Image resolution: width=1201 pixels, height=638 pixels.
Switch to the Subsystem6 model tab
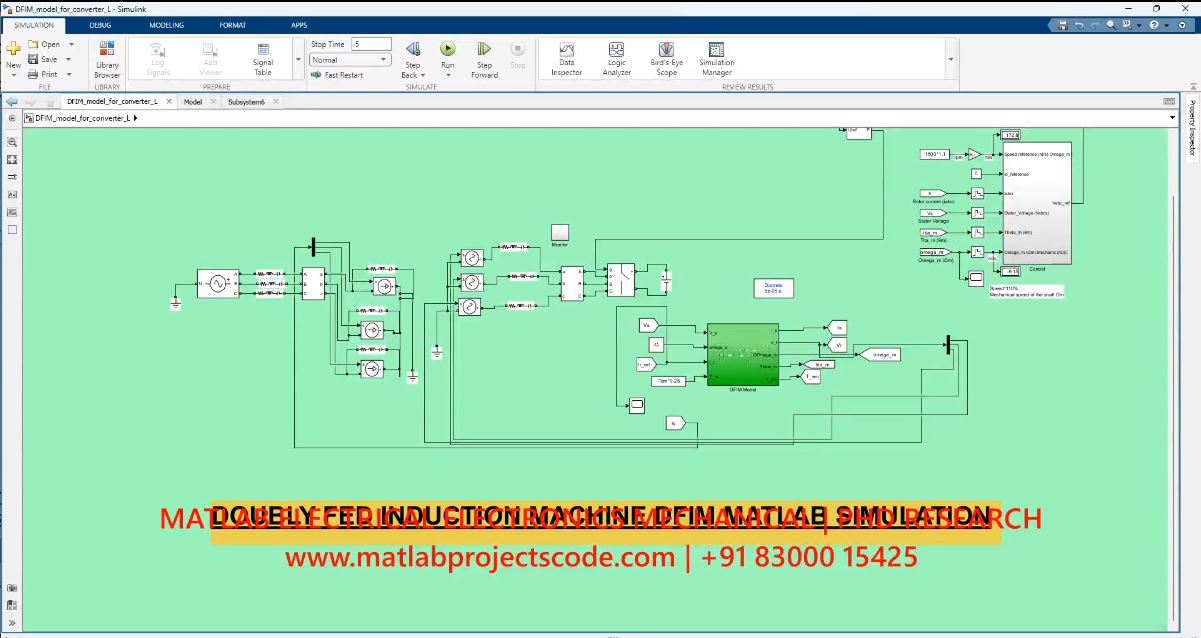(x=246, y=102)
